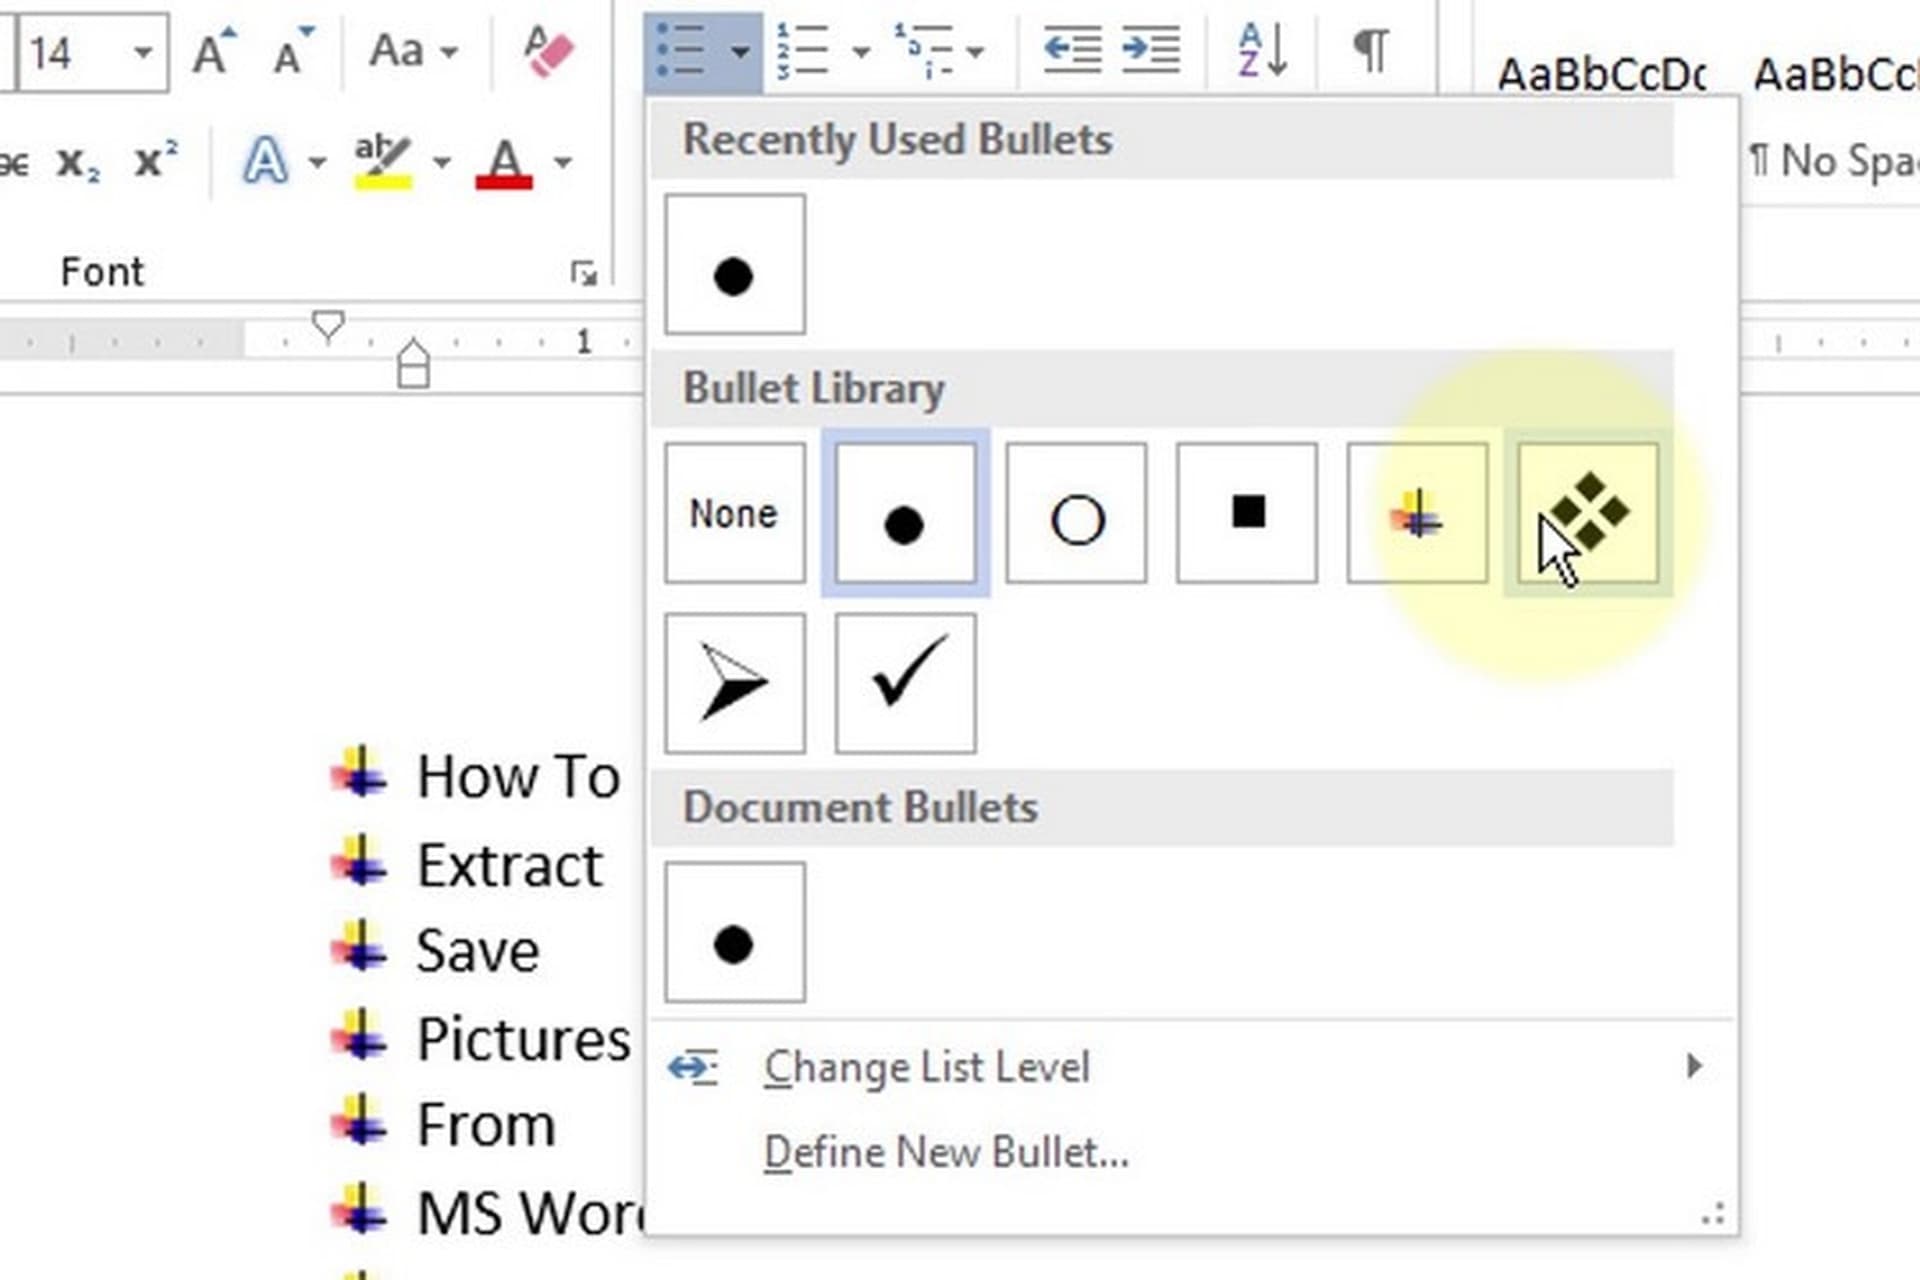1920x1280 pixels.
Task: Select 'None' bullet style option
Action: tap(734, 511)
